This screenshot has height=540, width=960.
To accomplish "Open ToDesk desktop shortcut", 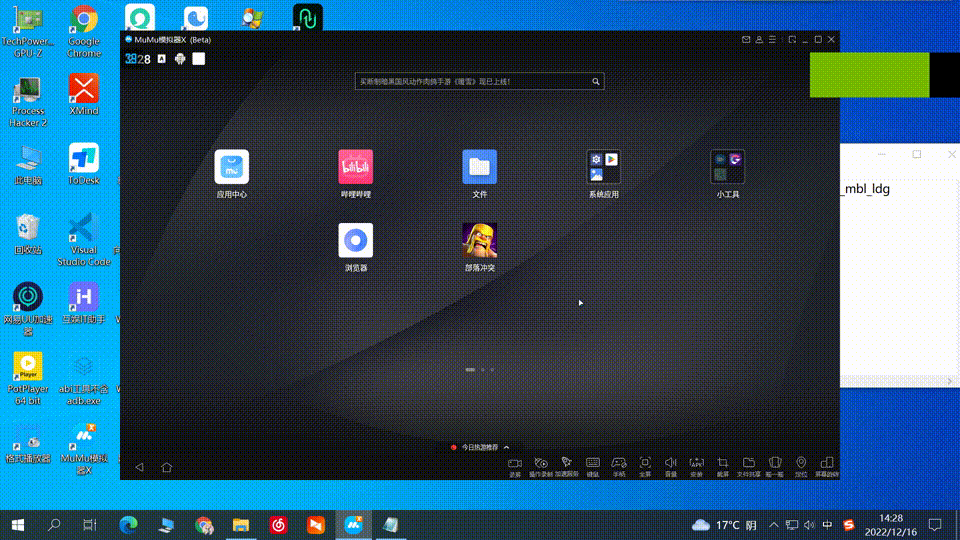I will point(84,164).
